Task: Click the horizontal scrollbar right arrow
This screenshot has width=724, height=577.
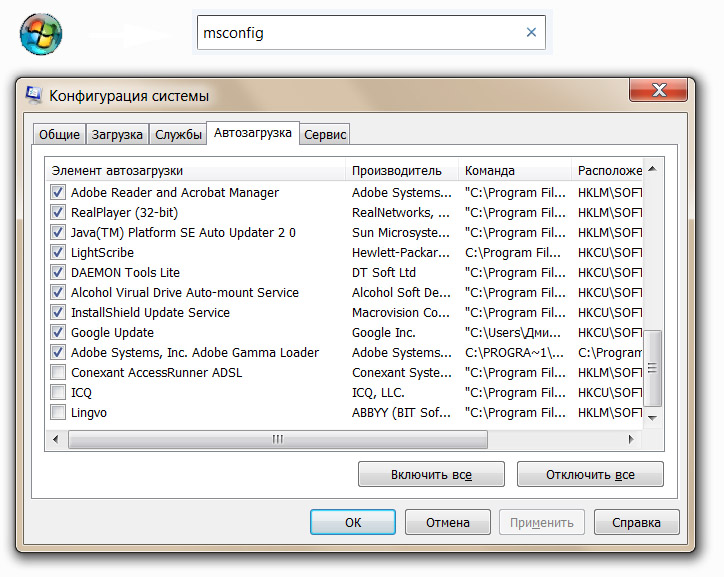Action: [631, 439]
